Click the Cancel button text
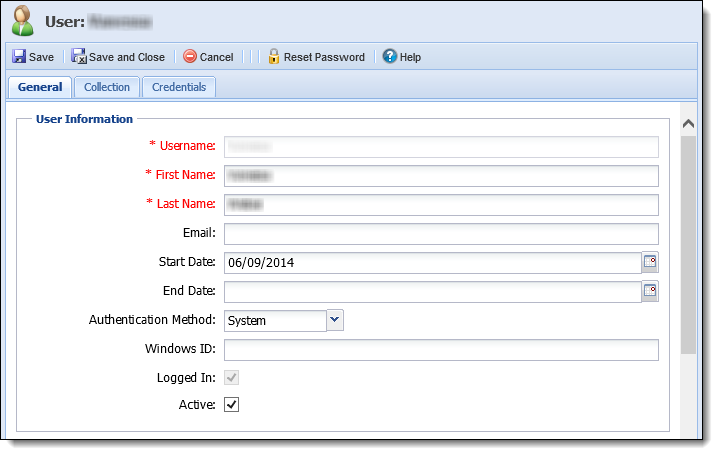718x455 pixels. [217, 57]
